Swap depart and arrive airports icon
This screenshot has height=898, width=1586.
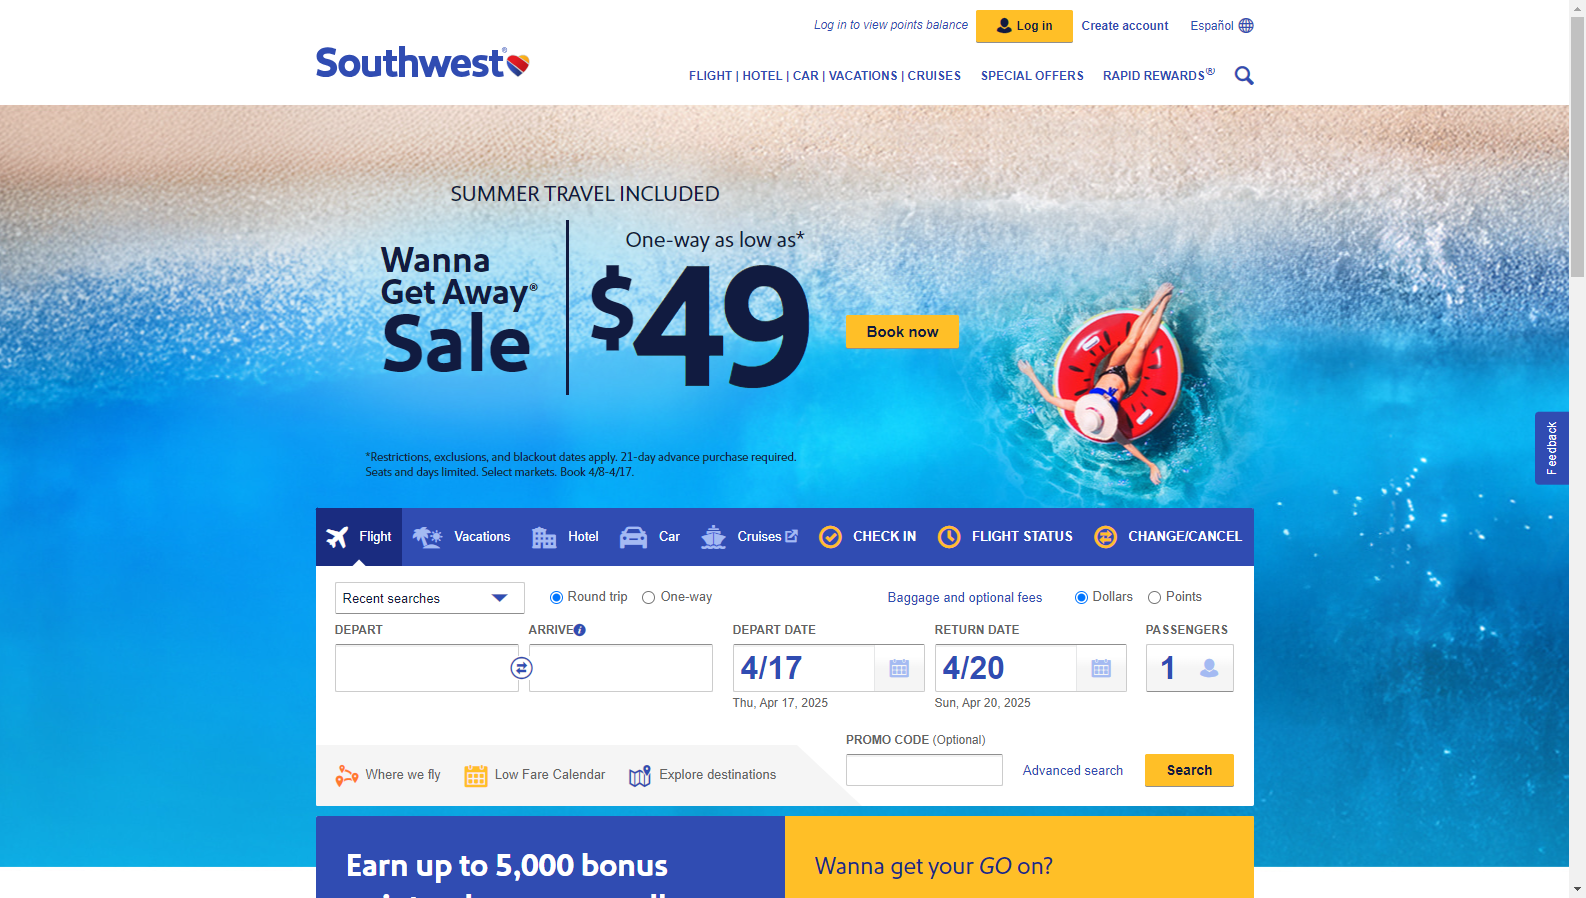click(521, 668)
